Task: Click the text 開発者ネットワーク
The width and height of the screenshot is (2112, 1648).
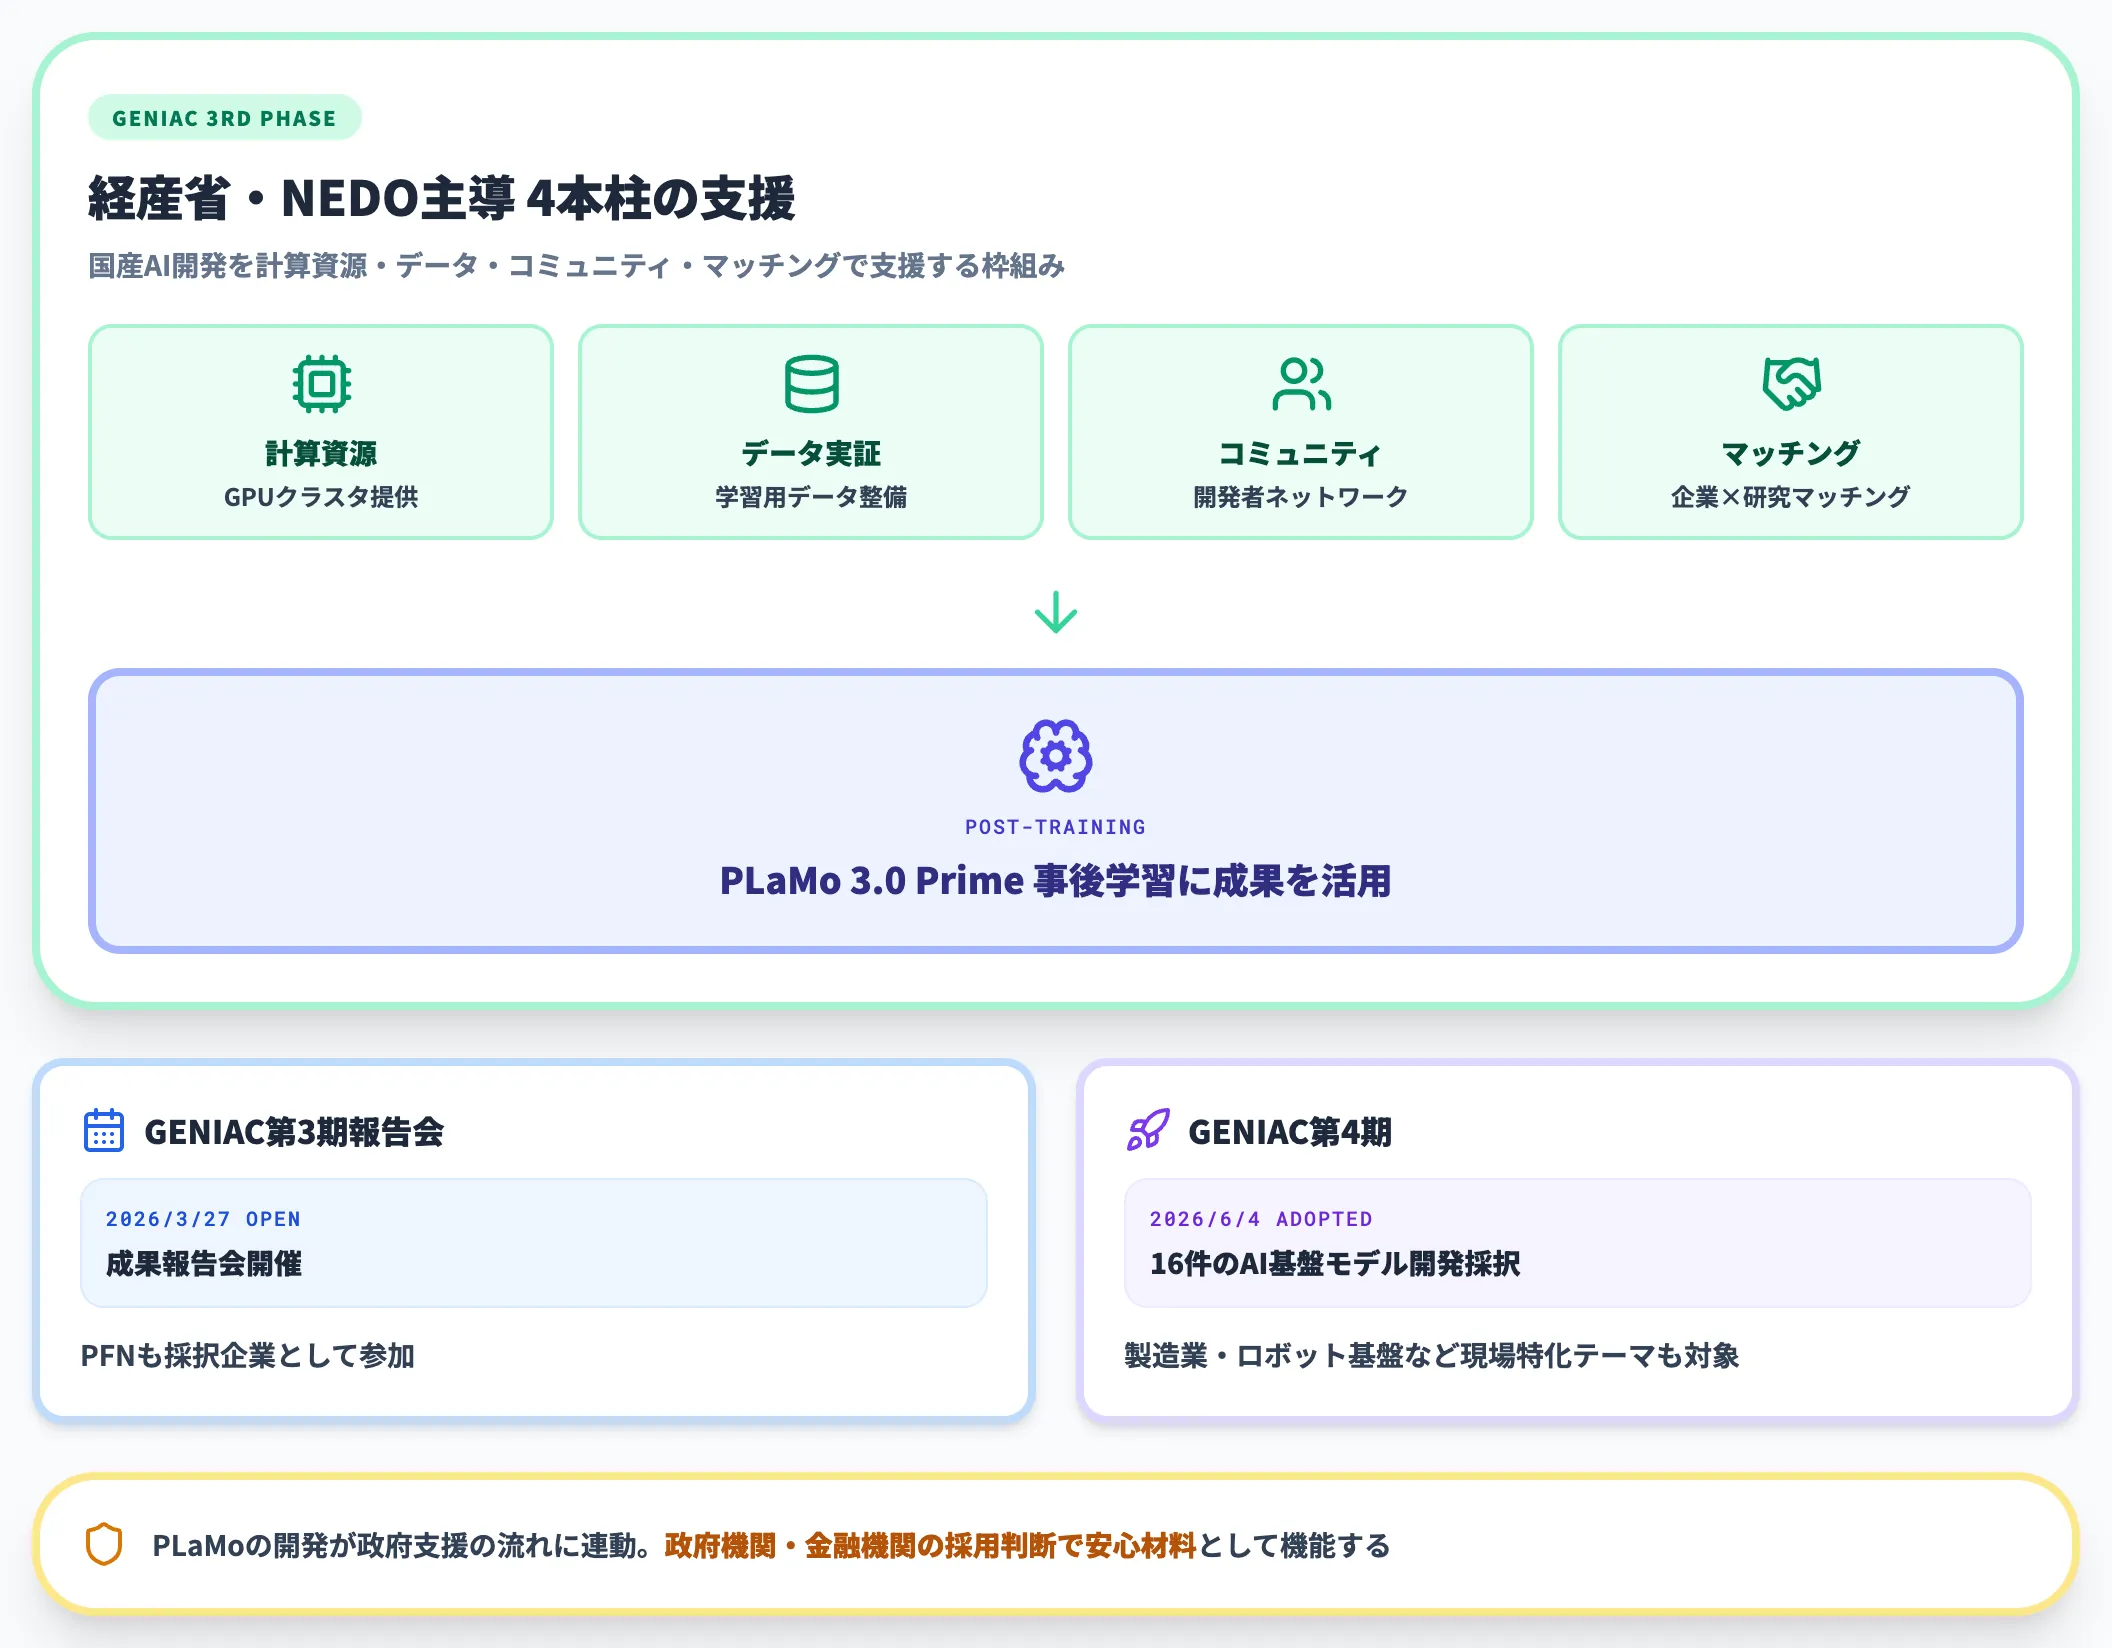Action: point(1301,497)
